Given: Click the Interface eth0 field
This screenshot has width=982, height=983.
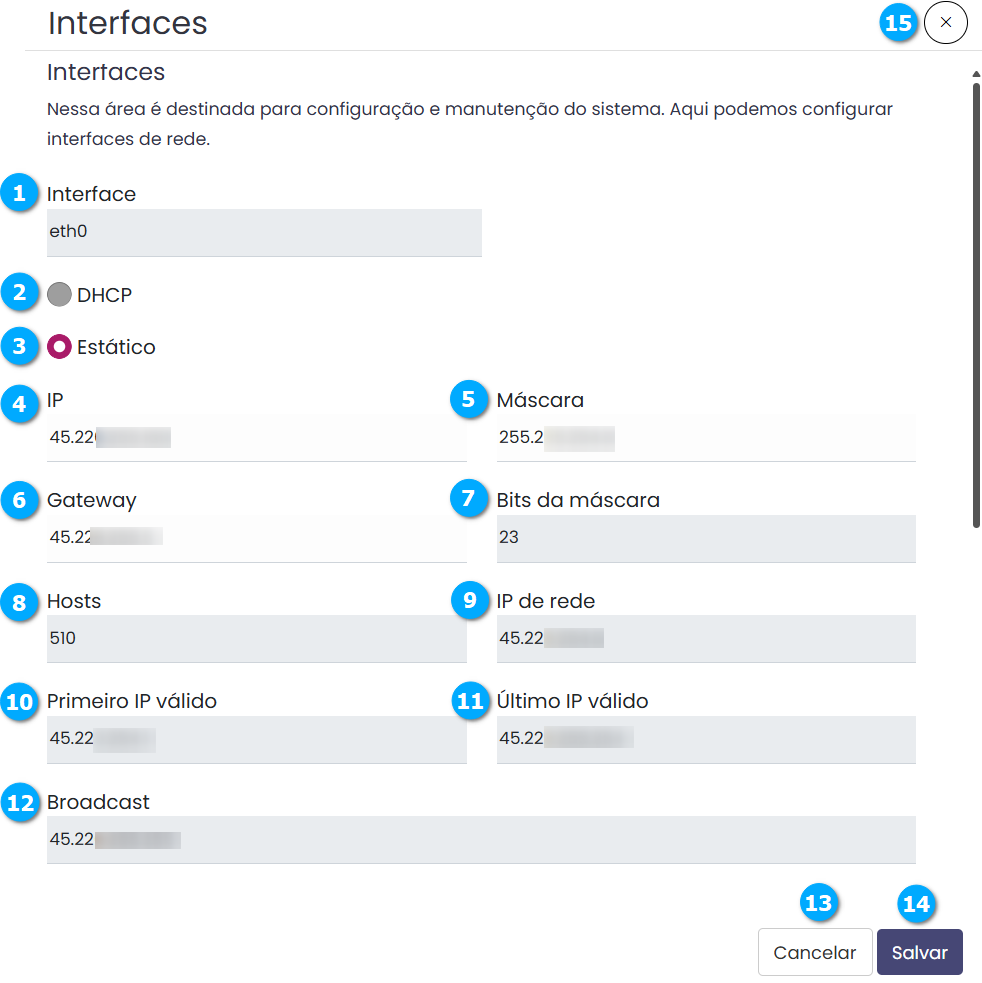Looking at the screenshot, I should click(x=264, y=233).
